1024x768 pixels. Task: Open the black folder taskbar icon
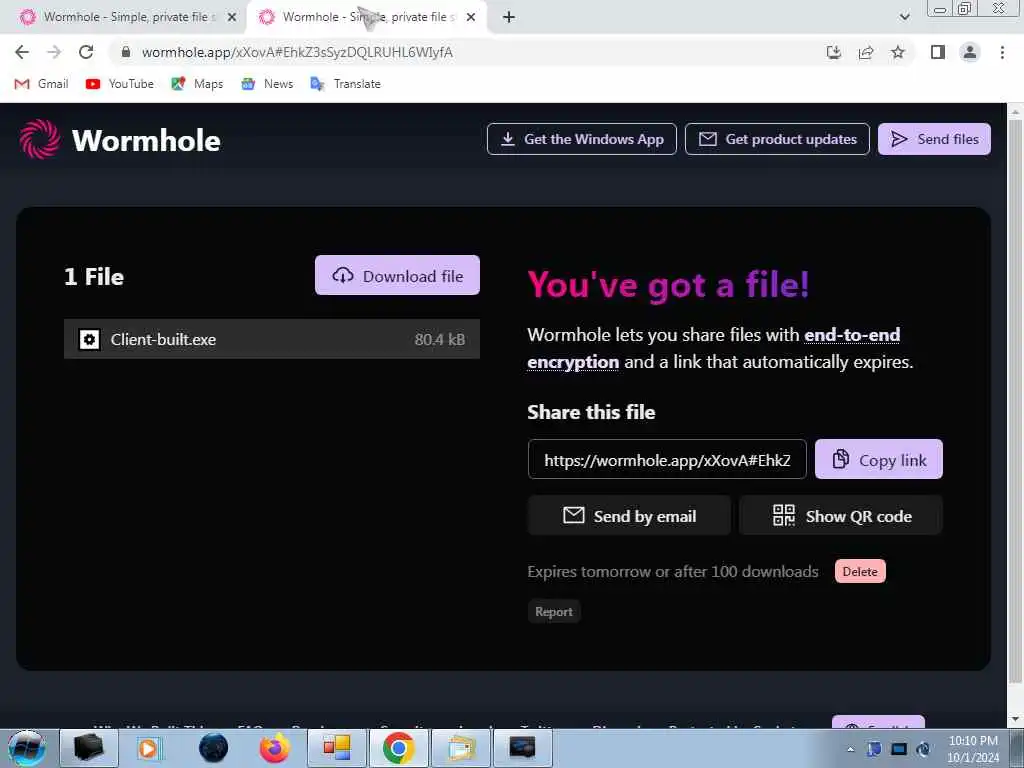(88, 748)
